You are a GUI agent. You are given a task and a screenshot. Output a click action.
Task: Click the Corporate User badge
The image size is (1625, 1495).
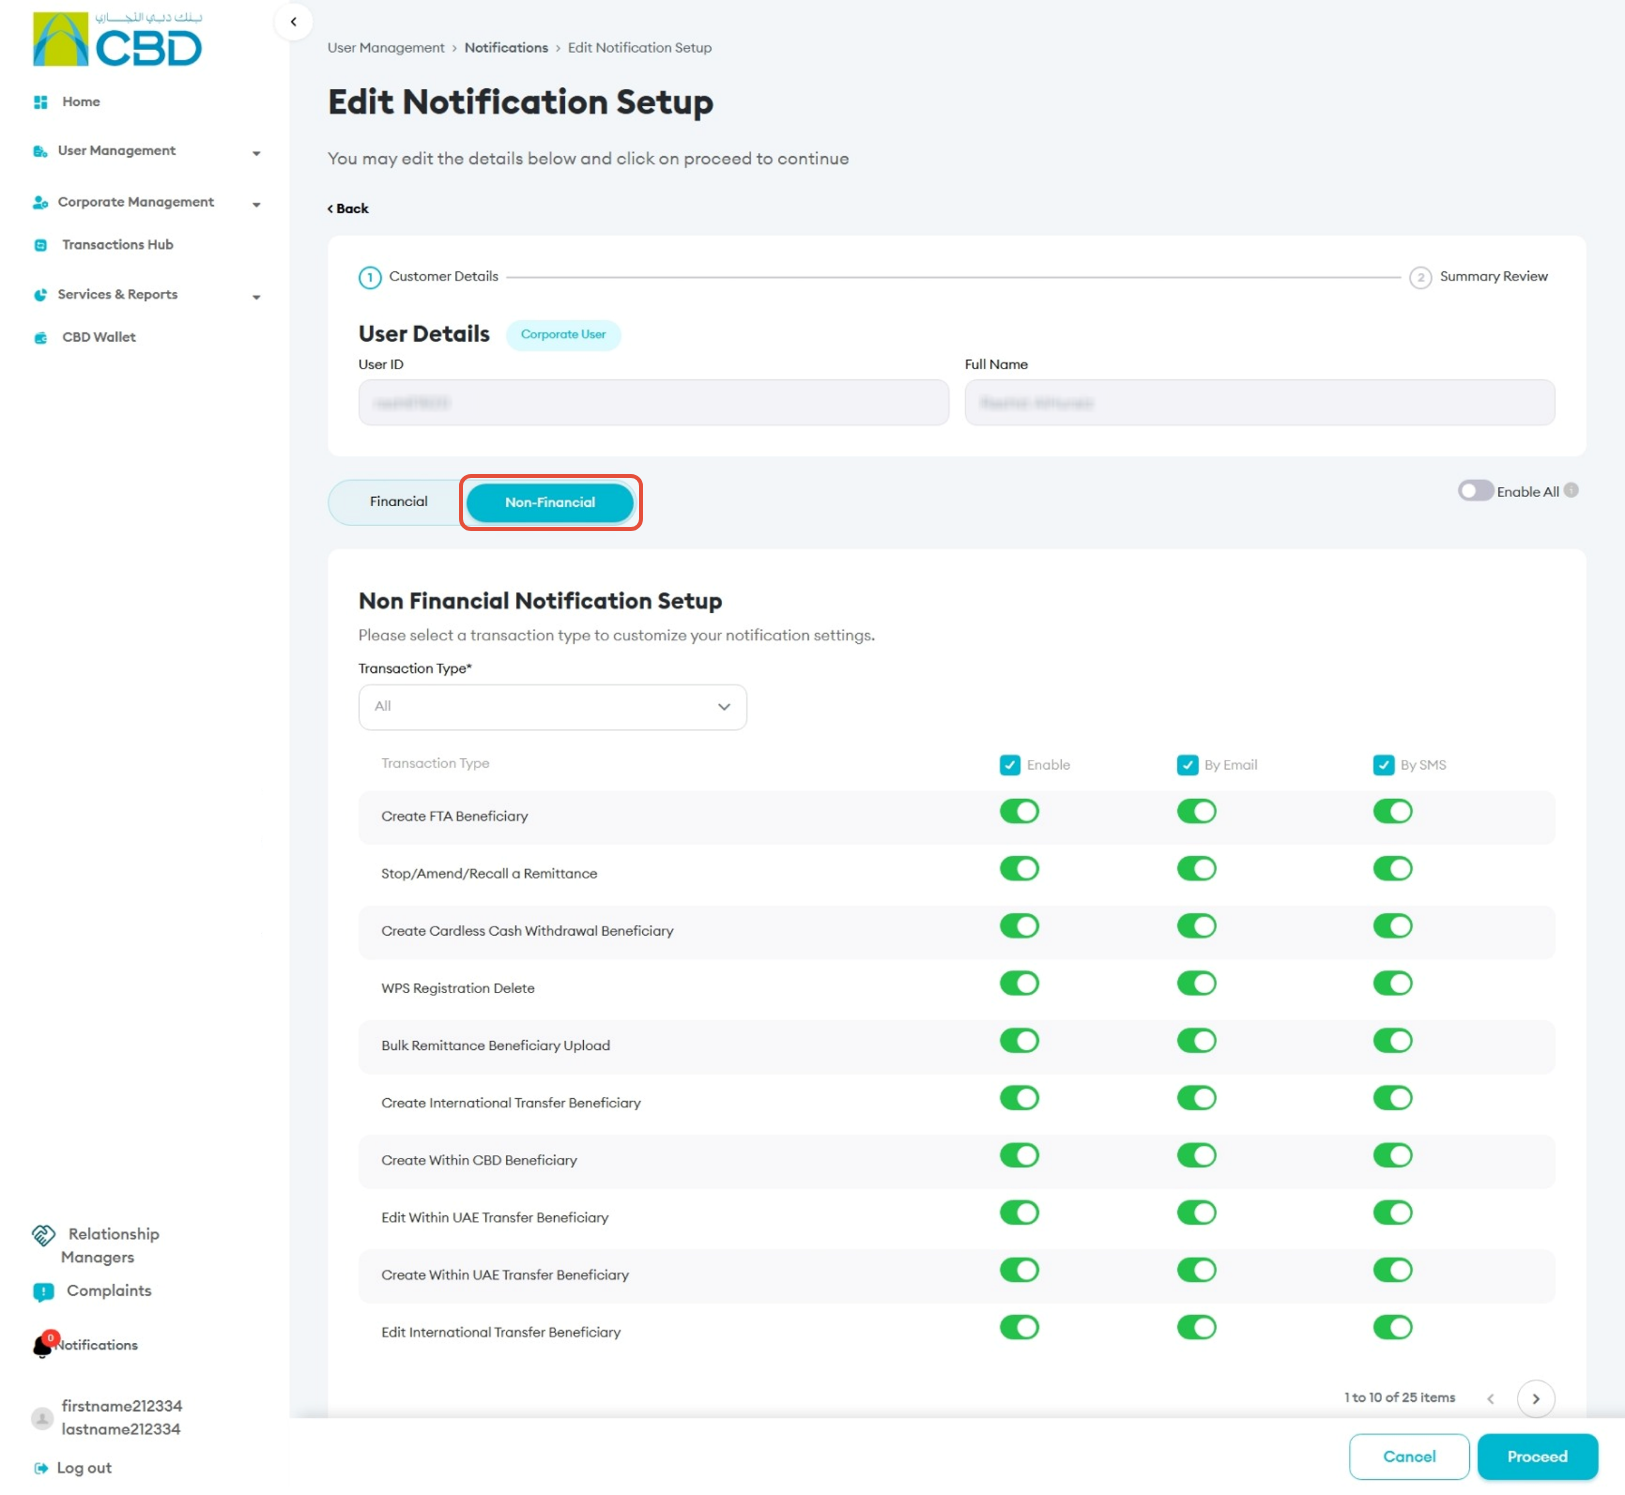click(563, 335)
